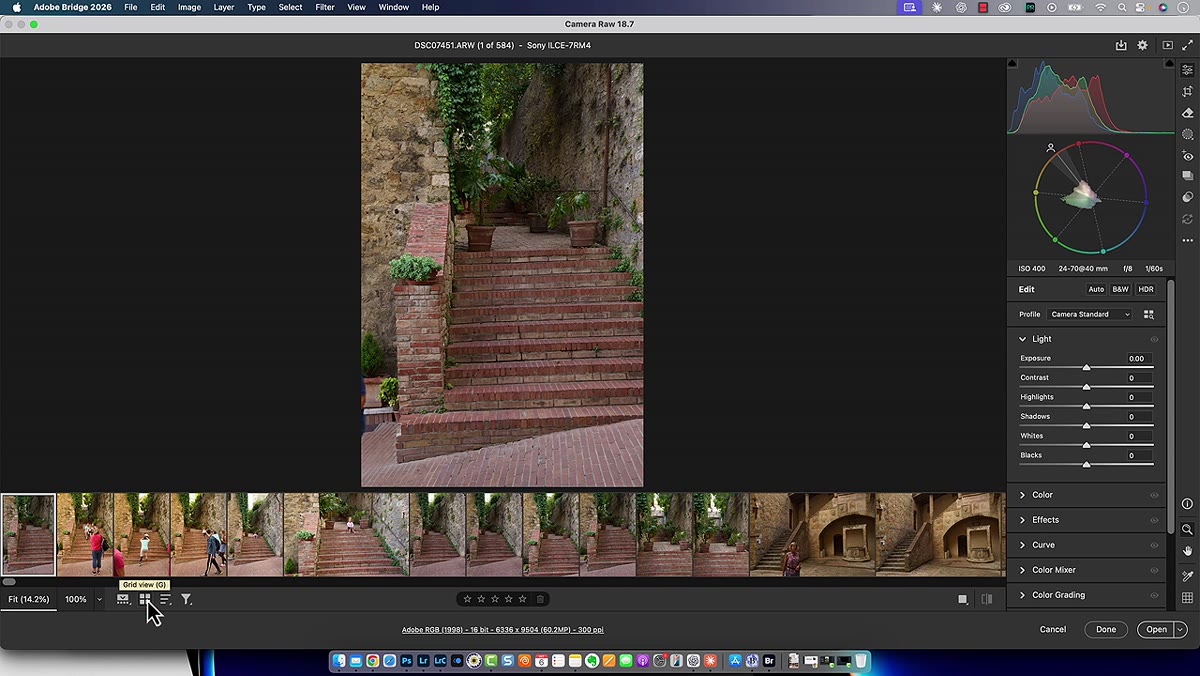Toggle full screen mode icon
Image resolution: width=1200 pixels, height=676 pixels.
1188,45
